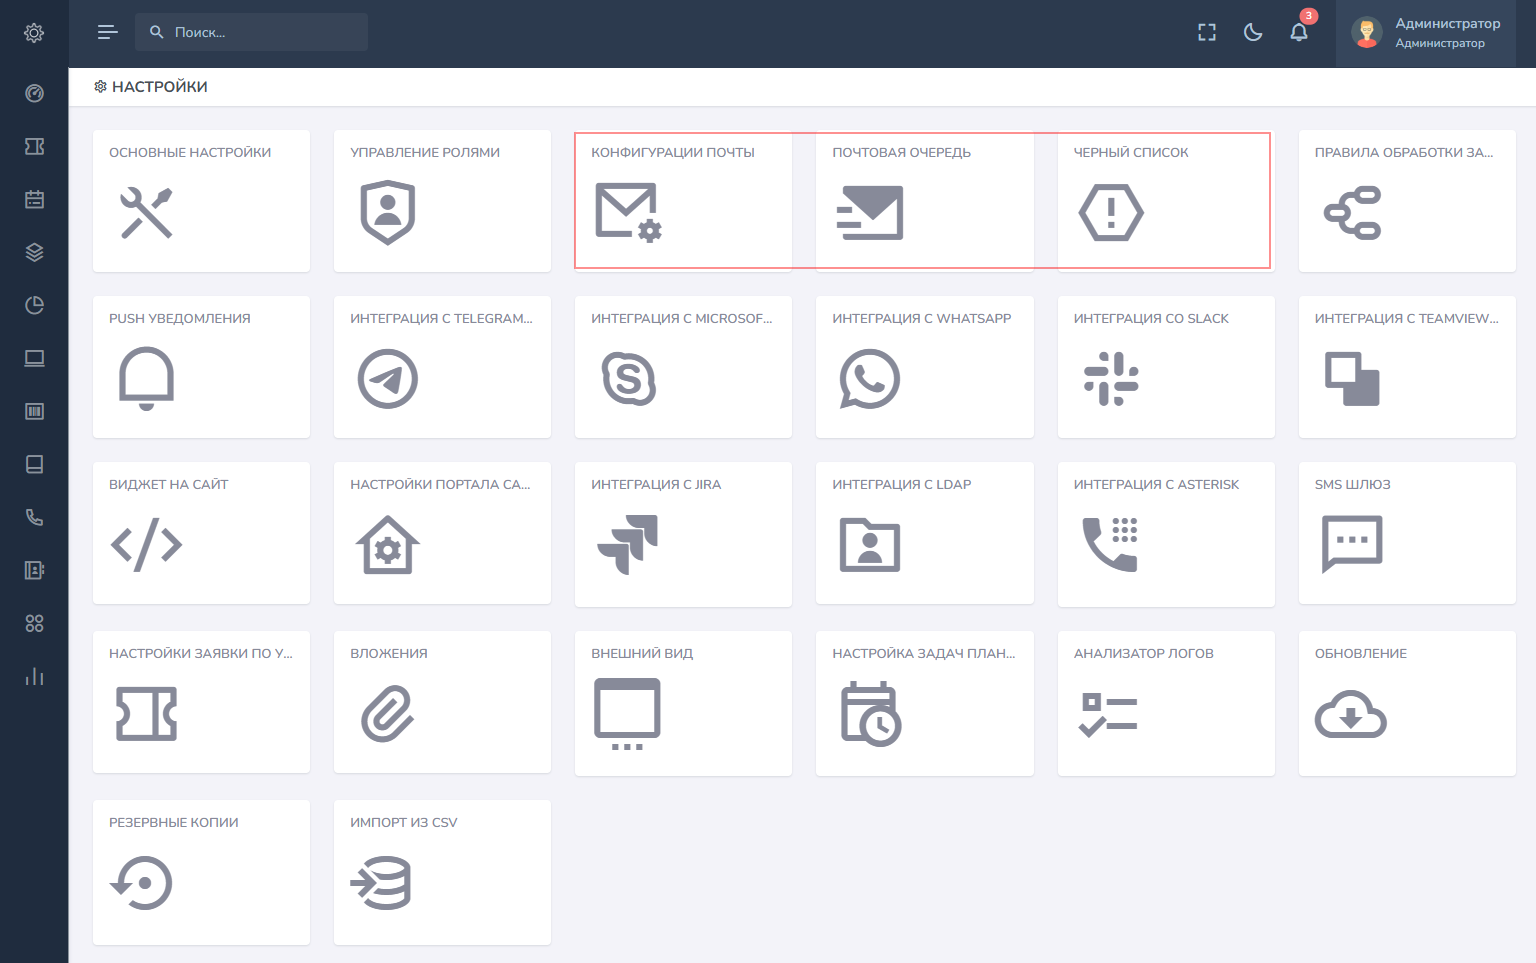Collapse sidebar using hamburger menu button
1536x963 pixels.
click(x=107, y=33)
